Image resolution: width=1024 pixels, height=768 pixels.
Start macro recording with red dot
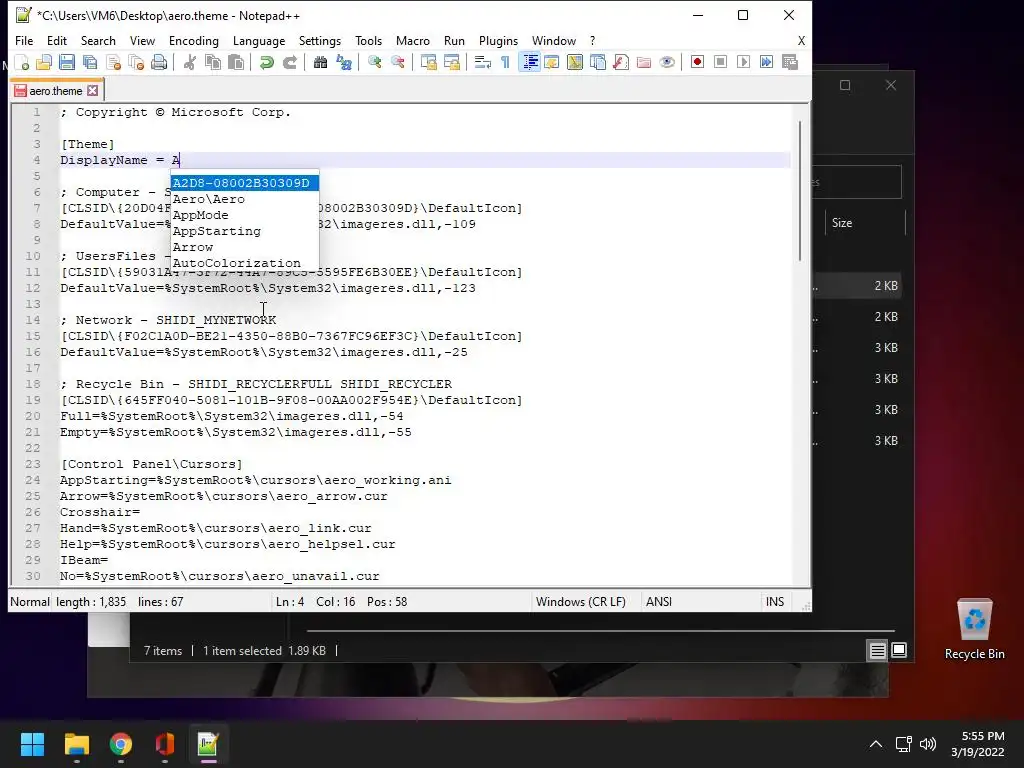[697, 62]
